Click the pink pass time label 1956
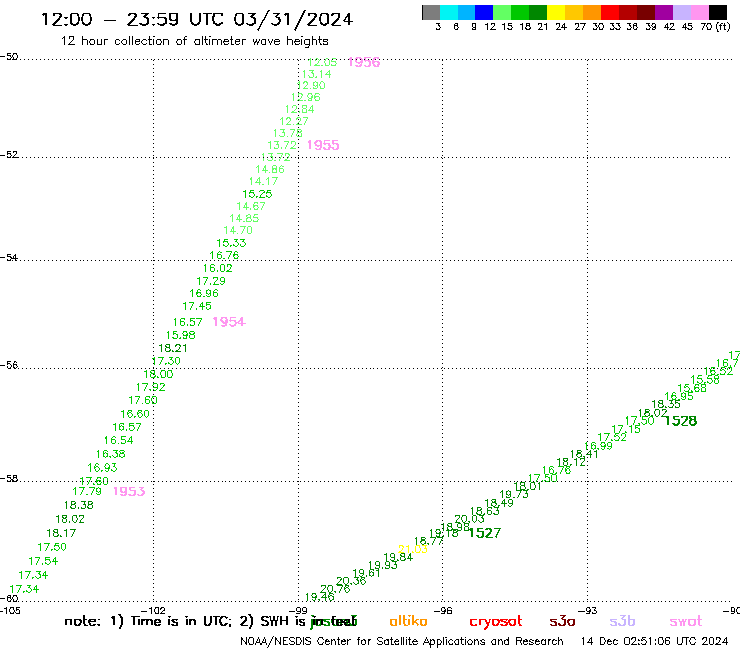 pyautogui.click(x=364, y=62)
